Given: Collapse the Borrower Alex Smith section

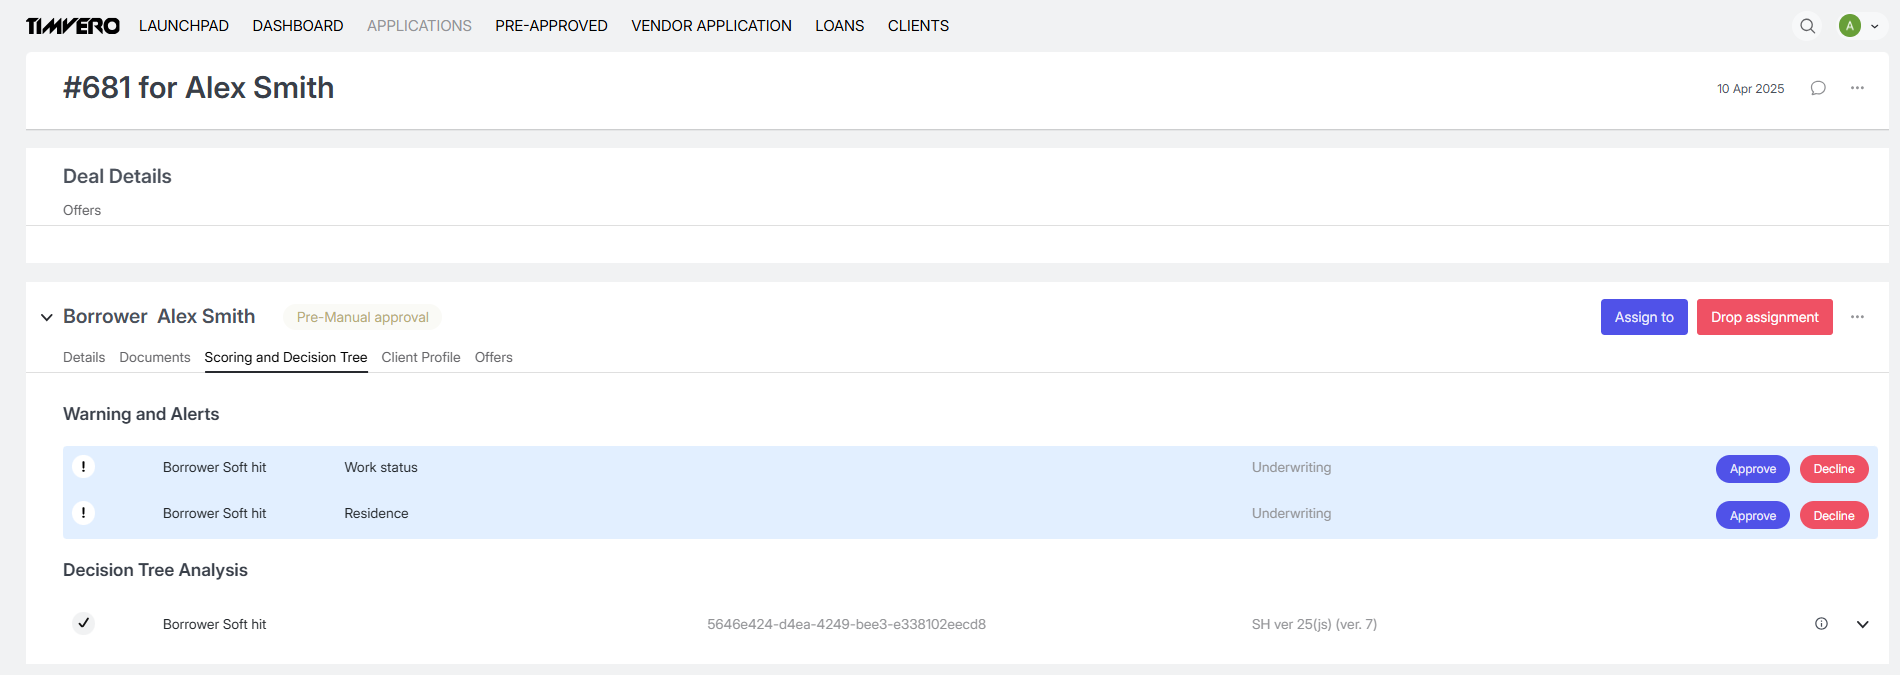Looking at the screenshot, I should pos(46,317).
